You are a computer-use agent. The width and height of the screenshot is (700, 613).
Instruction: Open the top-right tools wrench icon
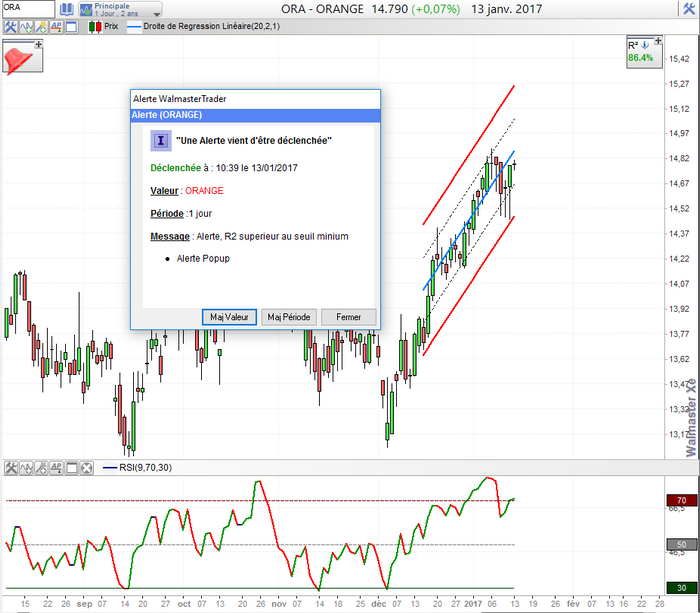pyautogui.click(x=689, y=9)
